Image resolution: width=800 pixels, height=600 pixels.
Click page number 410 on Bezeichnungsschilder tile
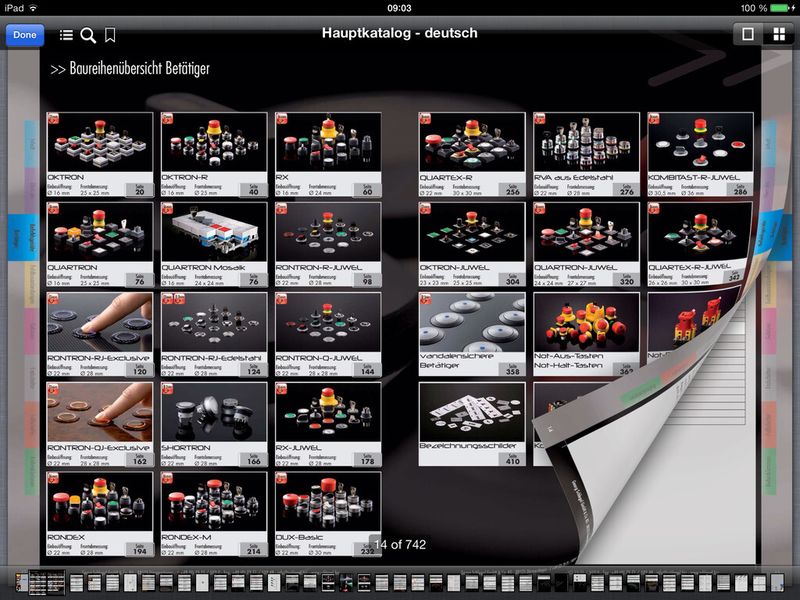point(513,460)
